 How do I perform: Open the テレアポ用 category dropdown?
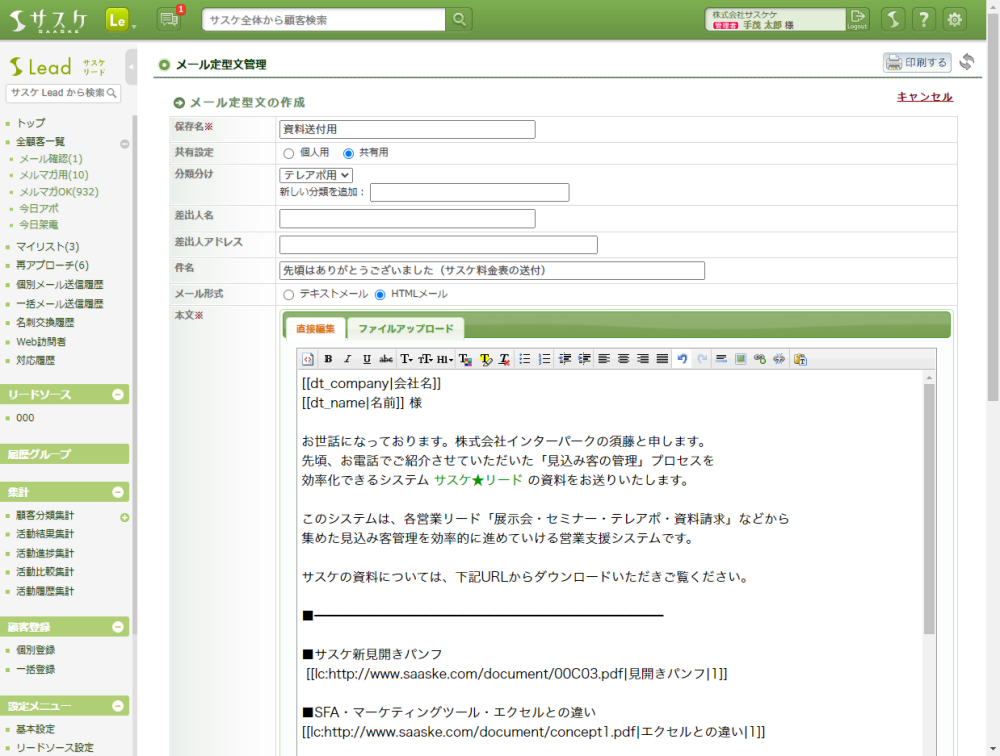click(x=316, y=175)
